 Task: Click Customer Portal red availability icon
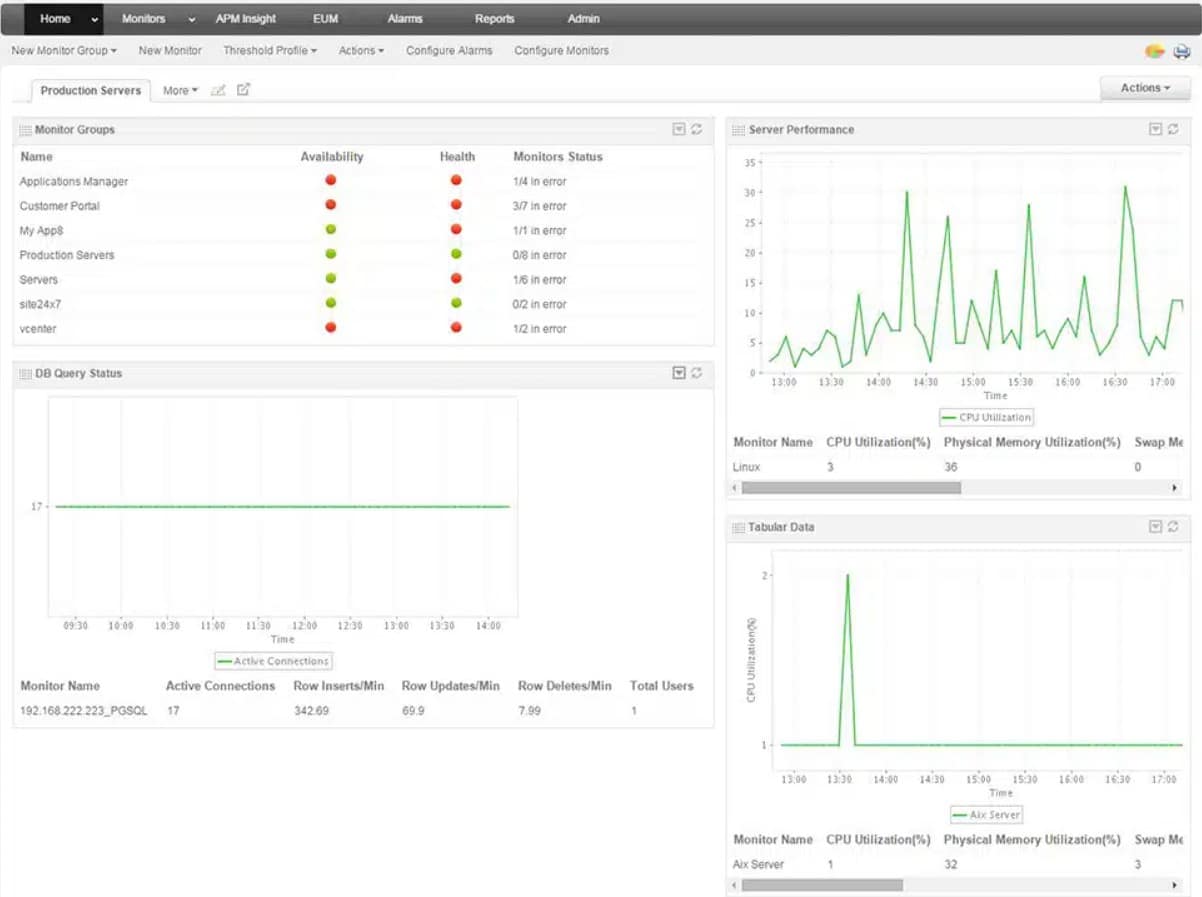[331, 204]
